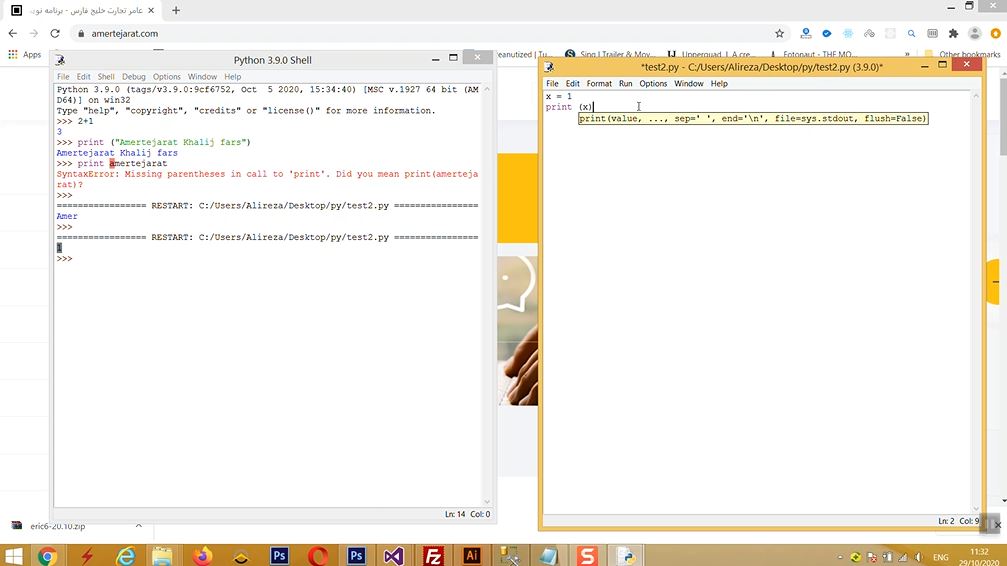Click the last >>> prompt in the shell
1007x566 pixels.
coord(64,258)
